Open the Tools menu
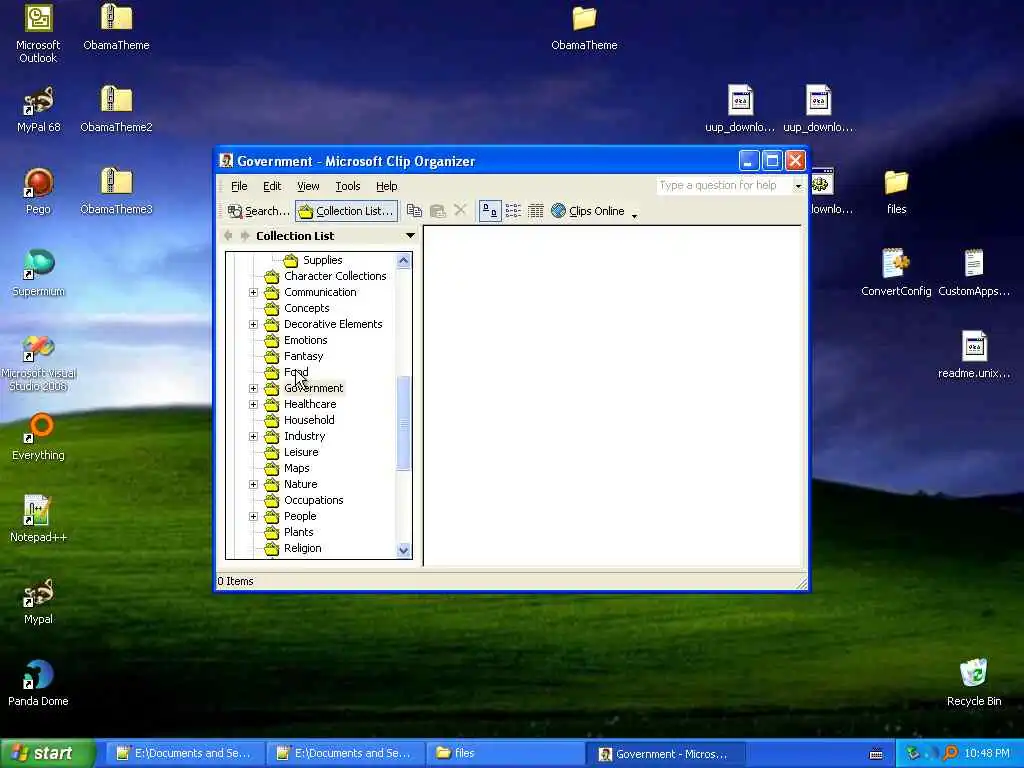Screen dimensions: 1024x768 click(347, 186)
